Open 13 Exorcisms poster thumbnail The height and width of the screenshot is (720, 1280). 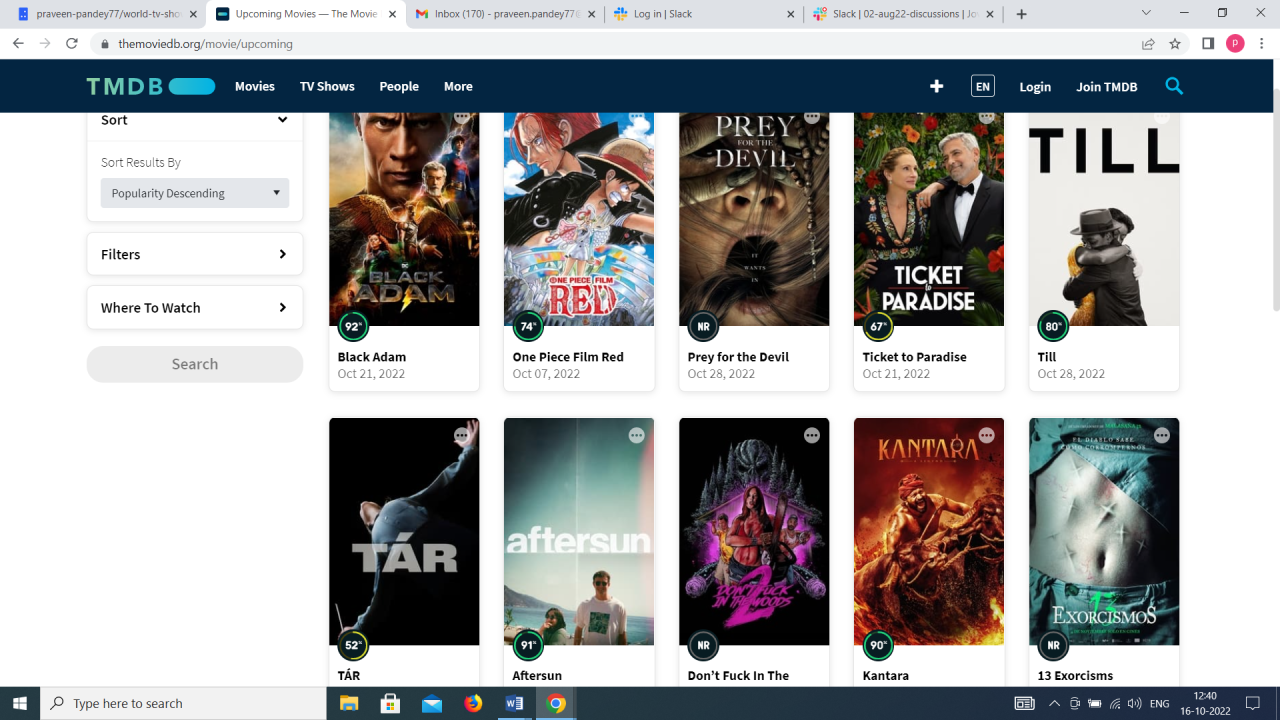1104,531
